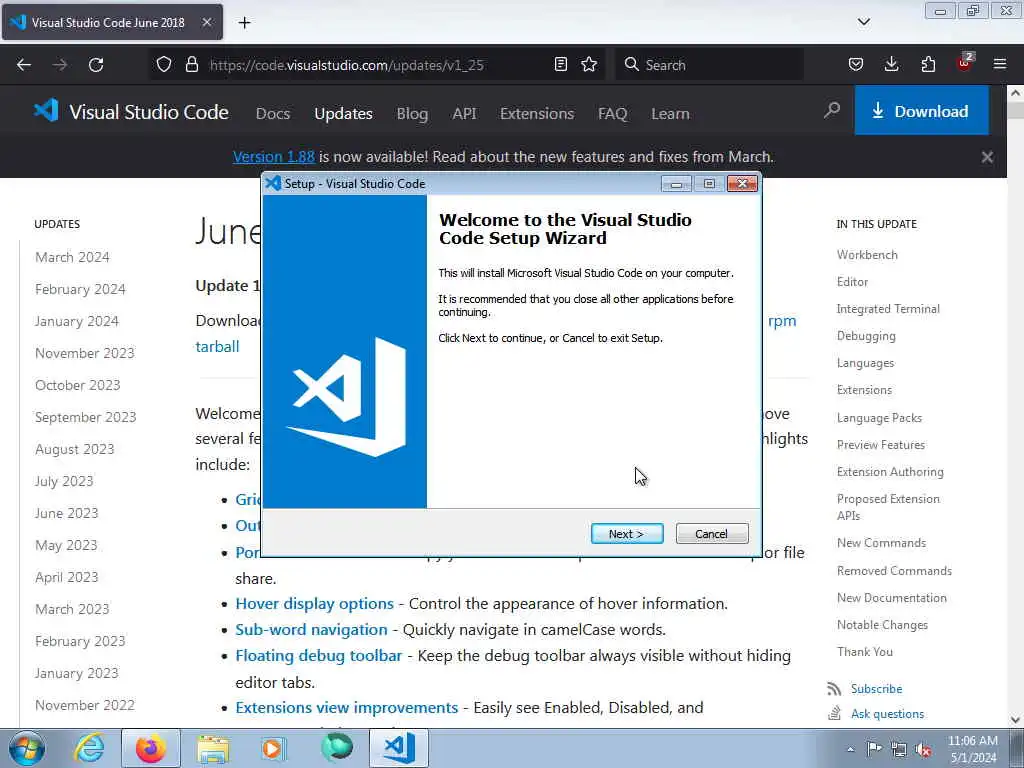Click Next in the Setup wizard
This screenshot has width=1024, height=768.
coord(627,534)
